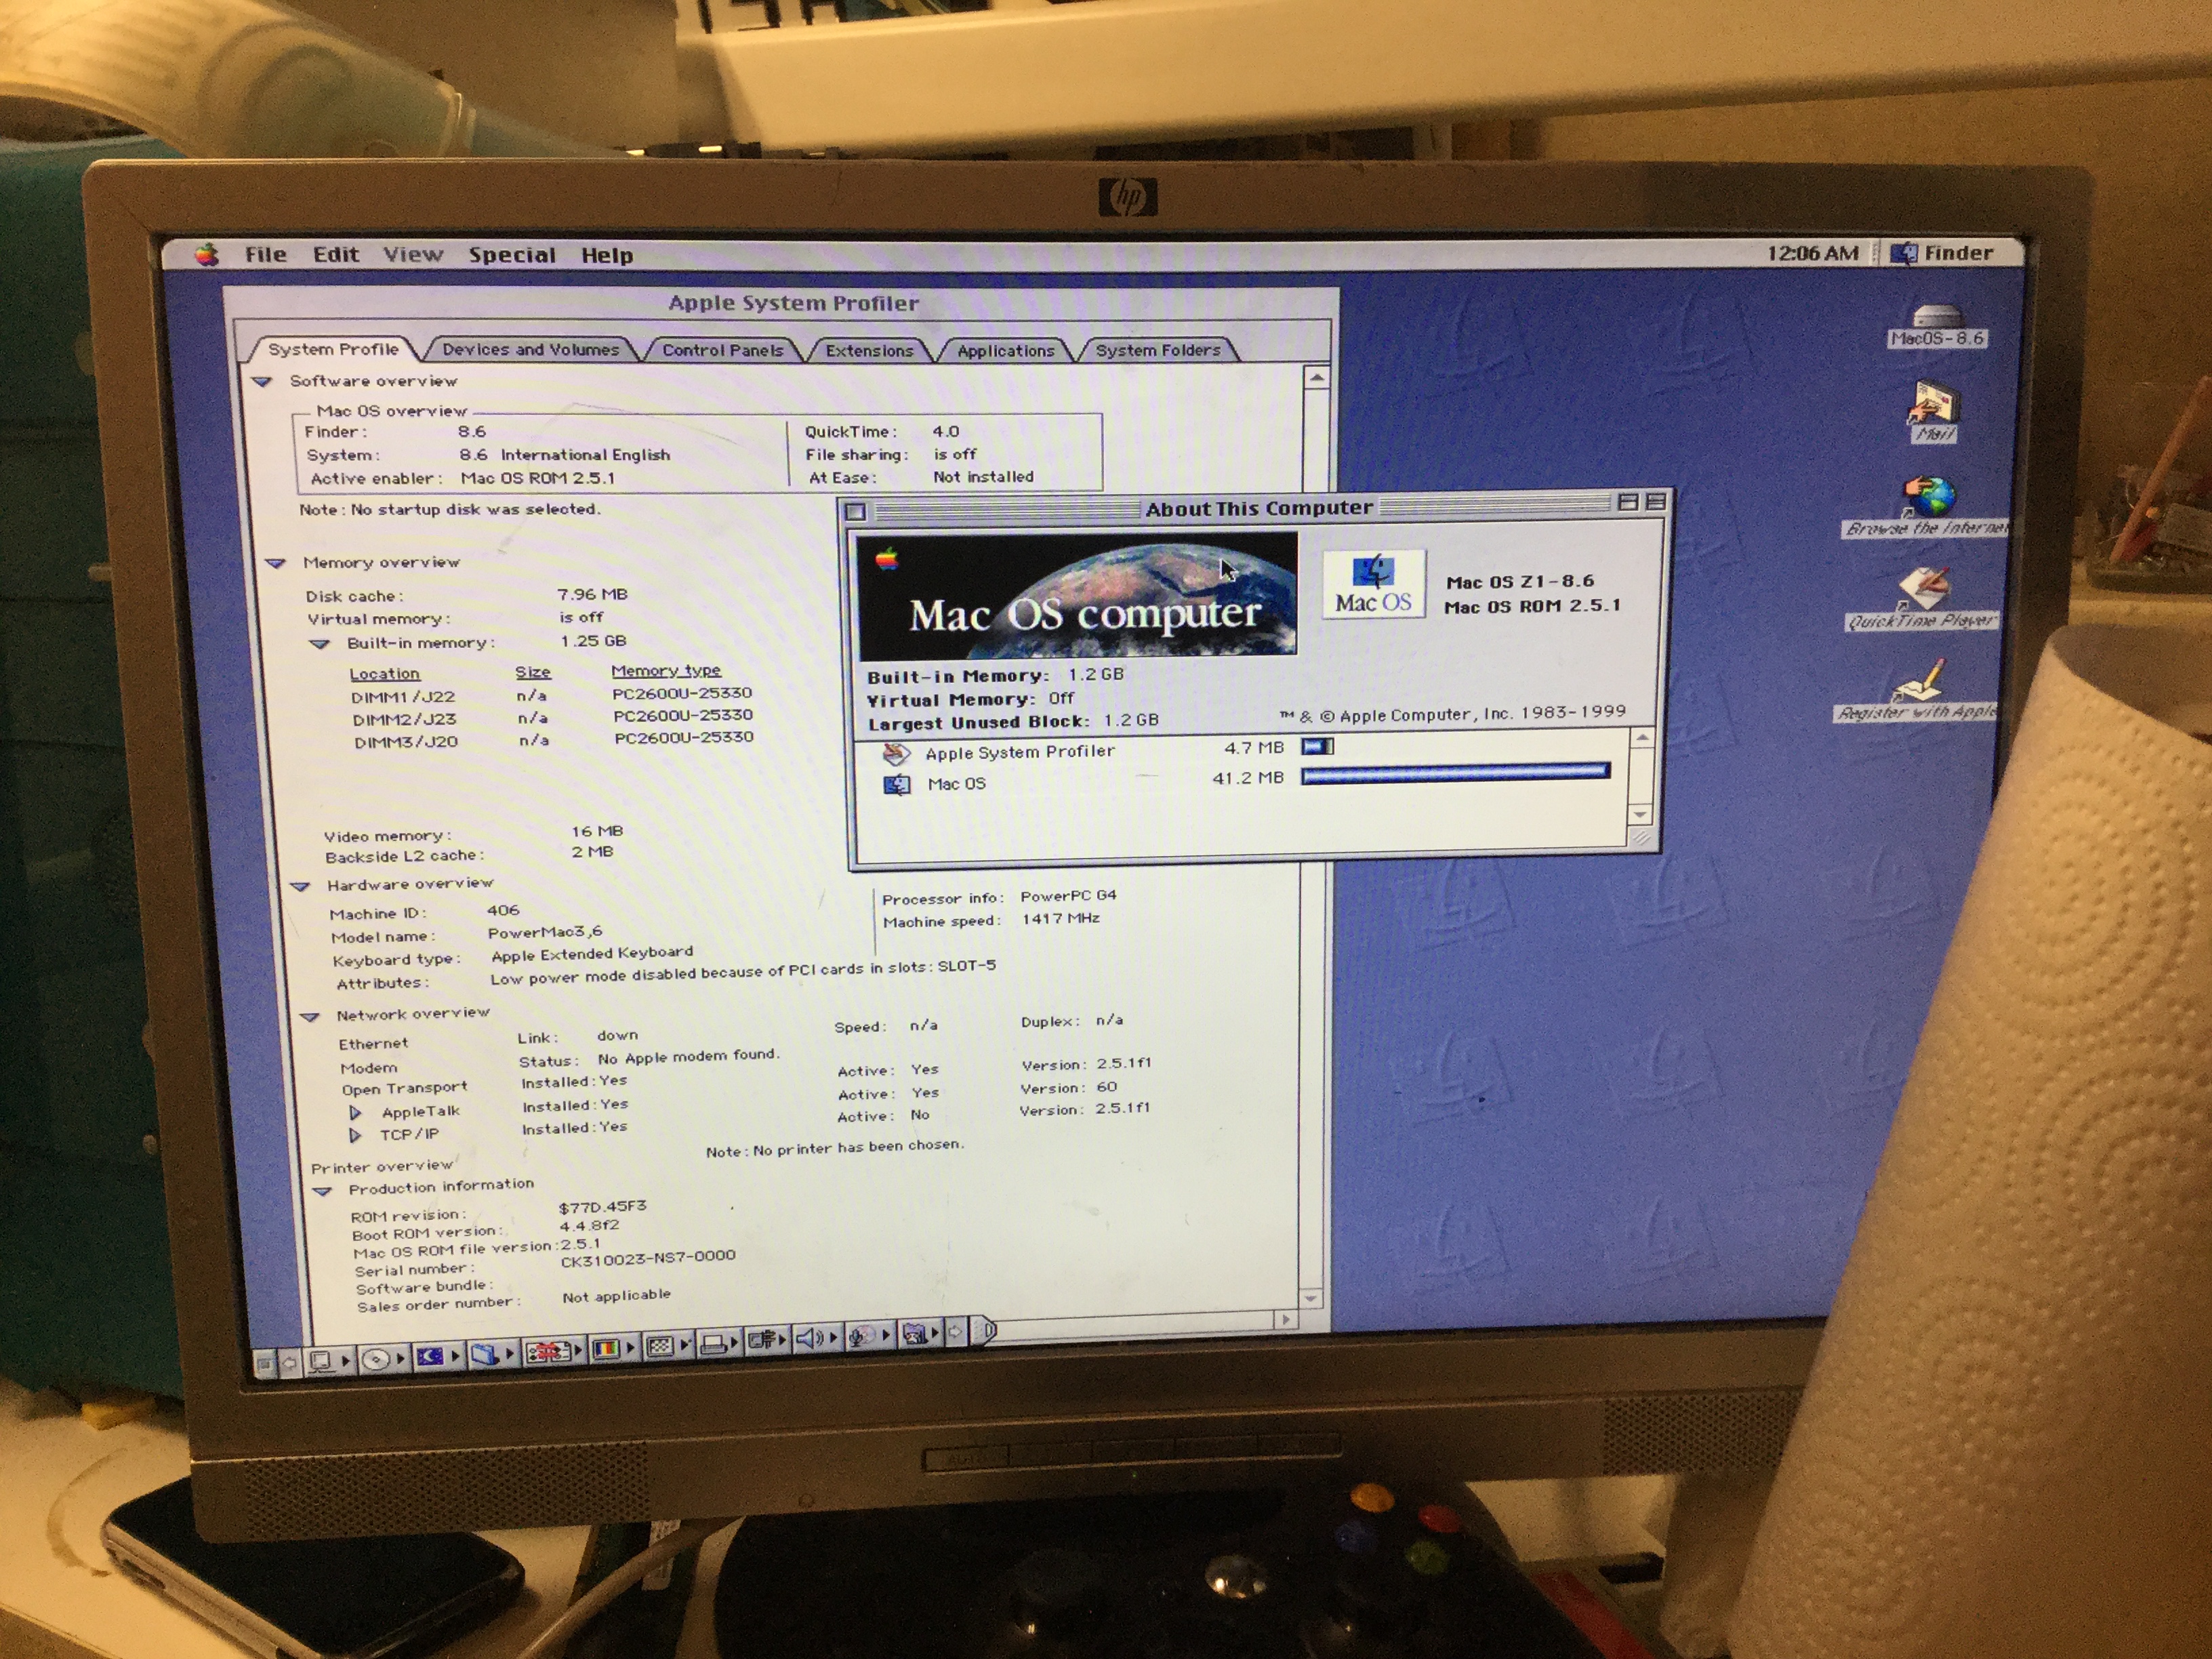Viewport: 2212px width, 1659px height.
Task: Collapse the Memory overview disclosure triangle
Action: tap(276, 563)
